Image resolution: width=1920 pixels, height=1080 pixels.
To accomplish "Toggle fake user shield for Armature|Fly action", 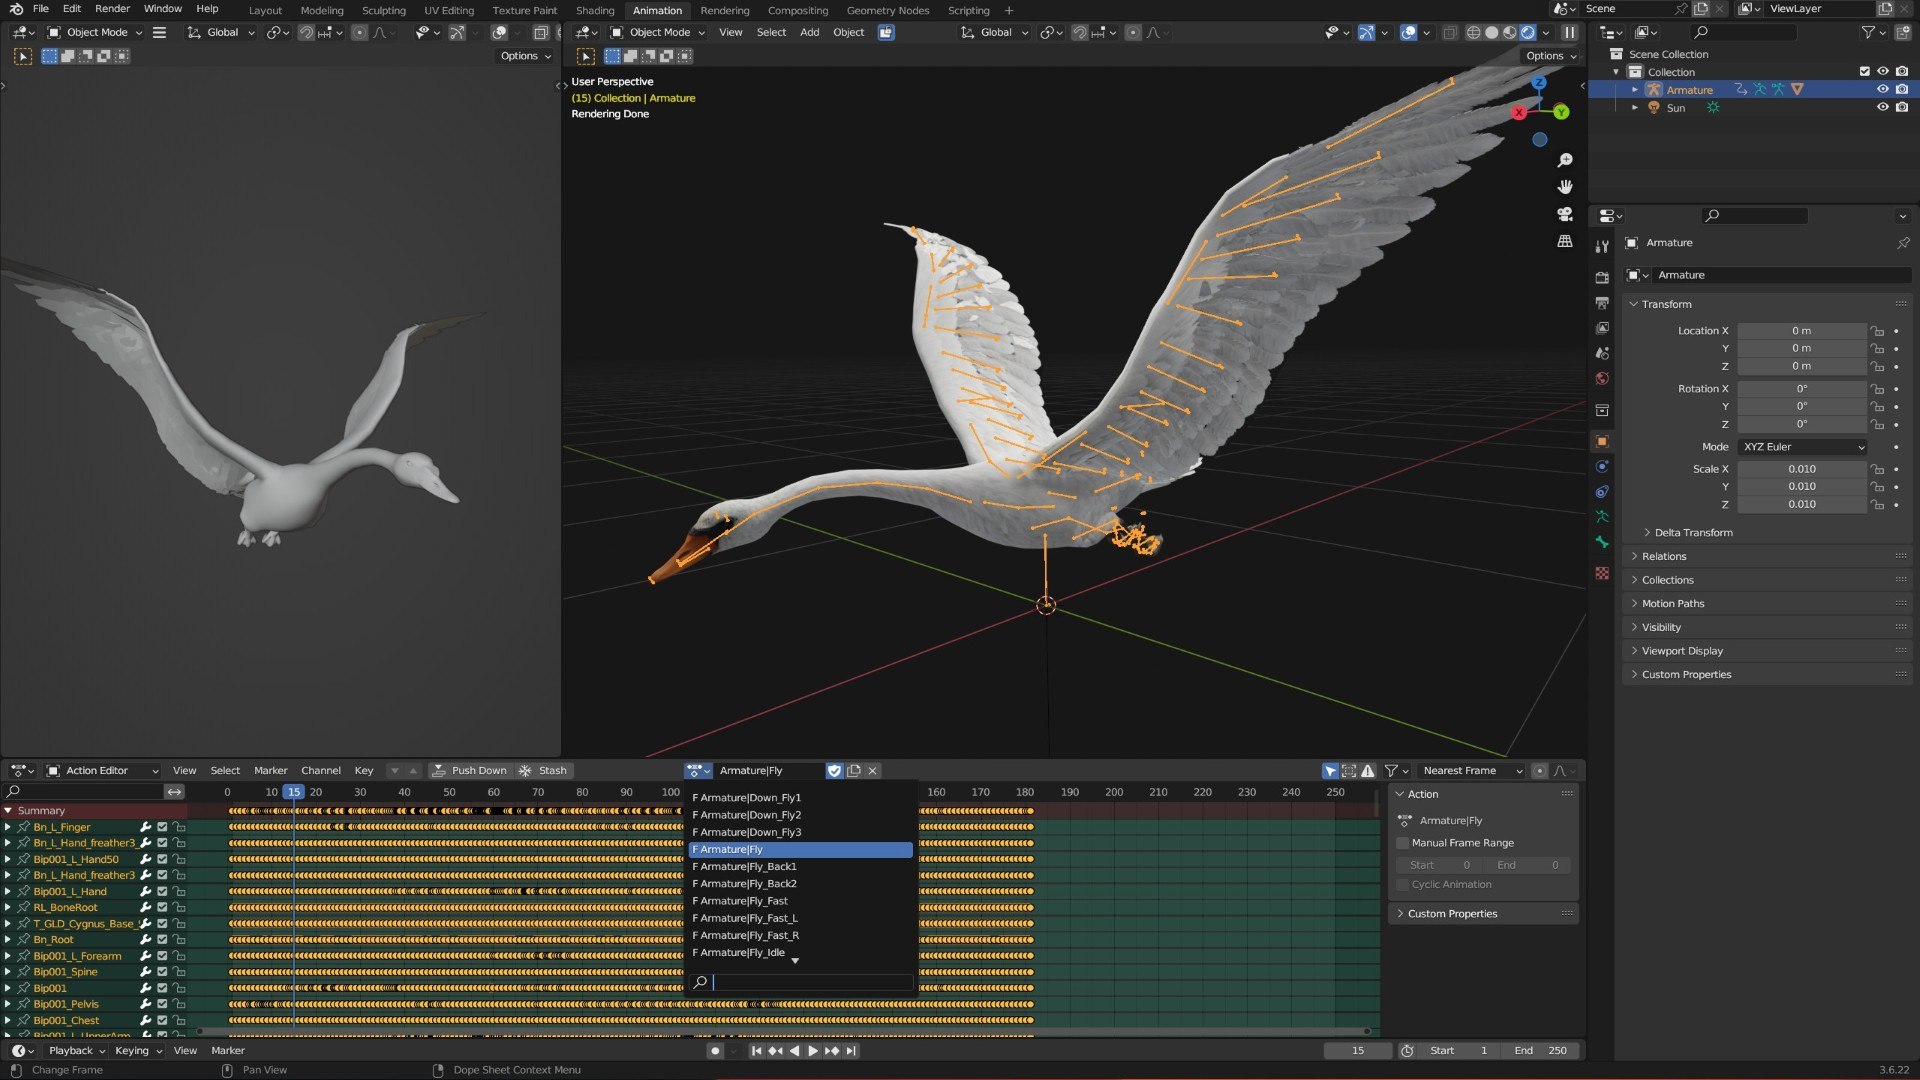I will tap(834, 771).
